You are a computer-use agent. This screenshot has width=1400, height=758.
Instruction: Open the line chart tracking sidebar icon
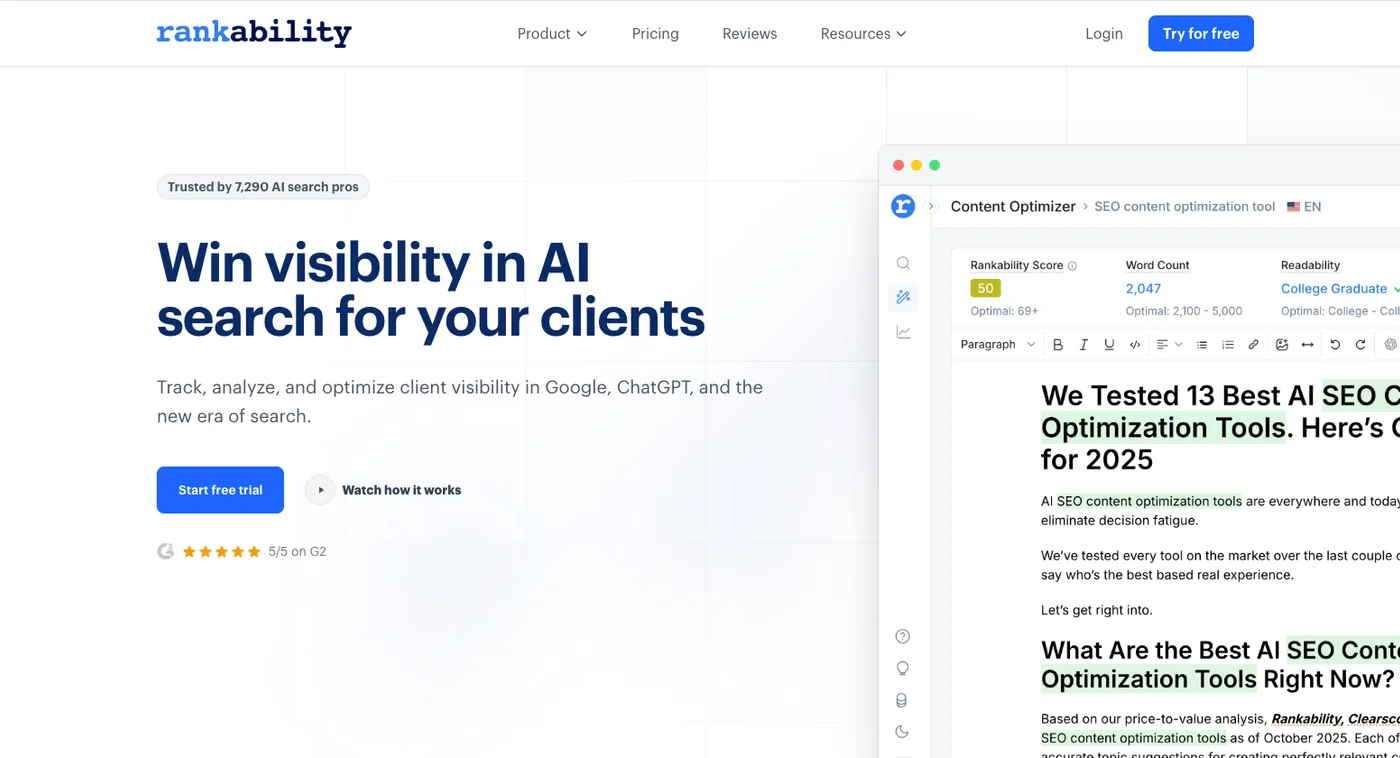[x=903, y=332]
